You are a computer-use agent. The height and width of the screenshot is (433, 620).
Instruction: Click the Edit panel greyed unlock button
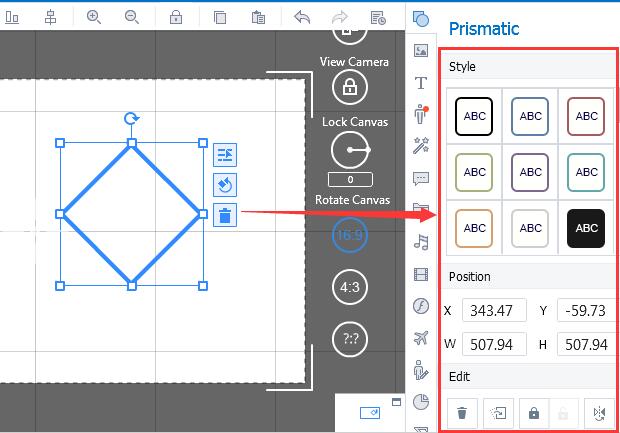click(x=563, y=413)
